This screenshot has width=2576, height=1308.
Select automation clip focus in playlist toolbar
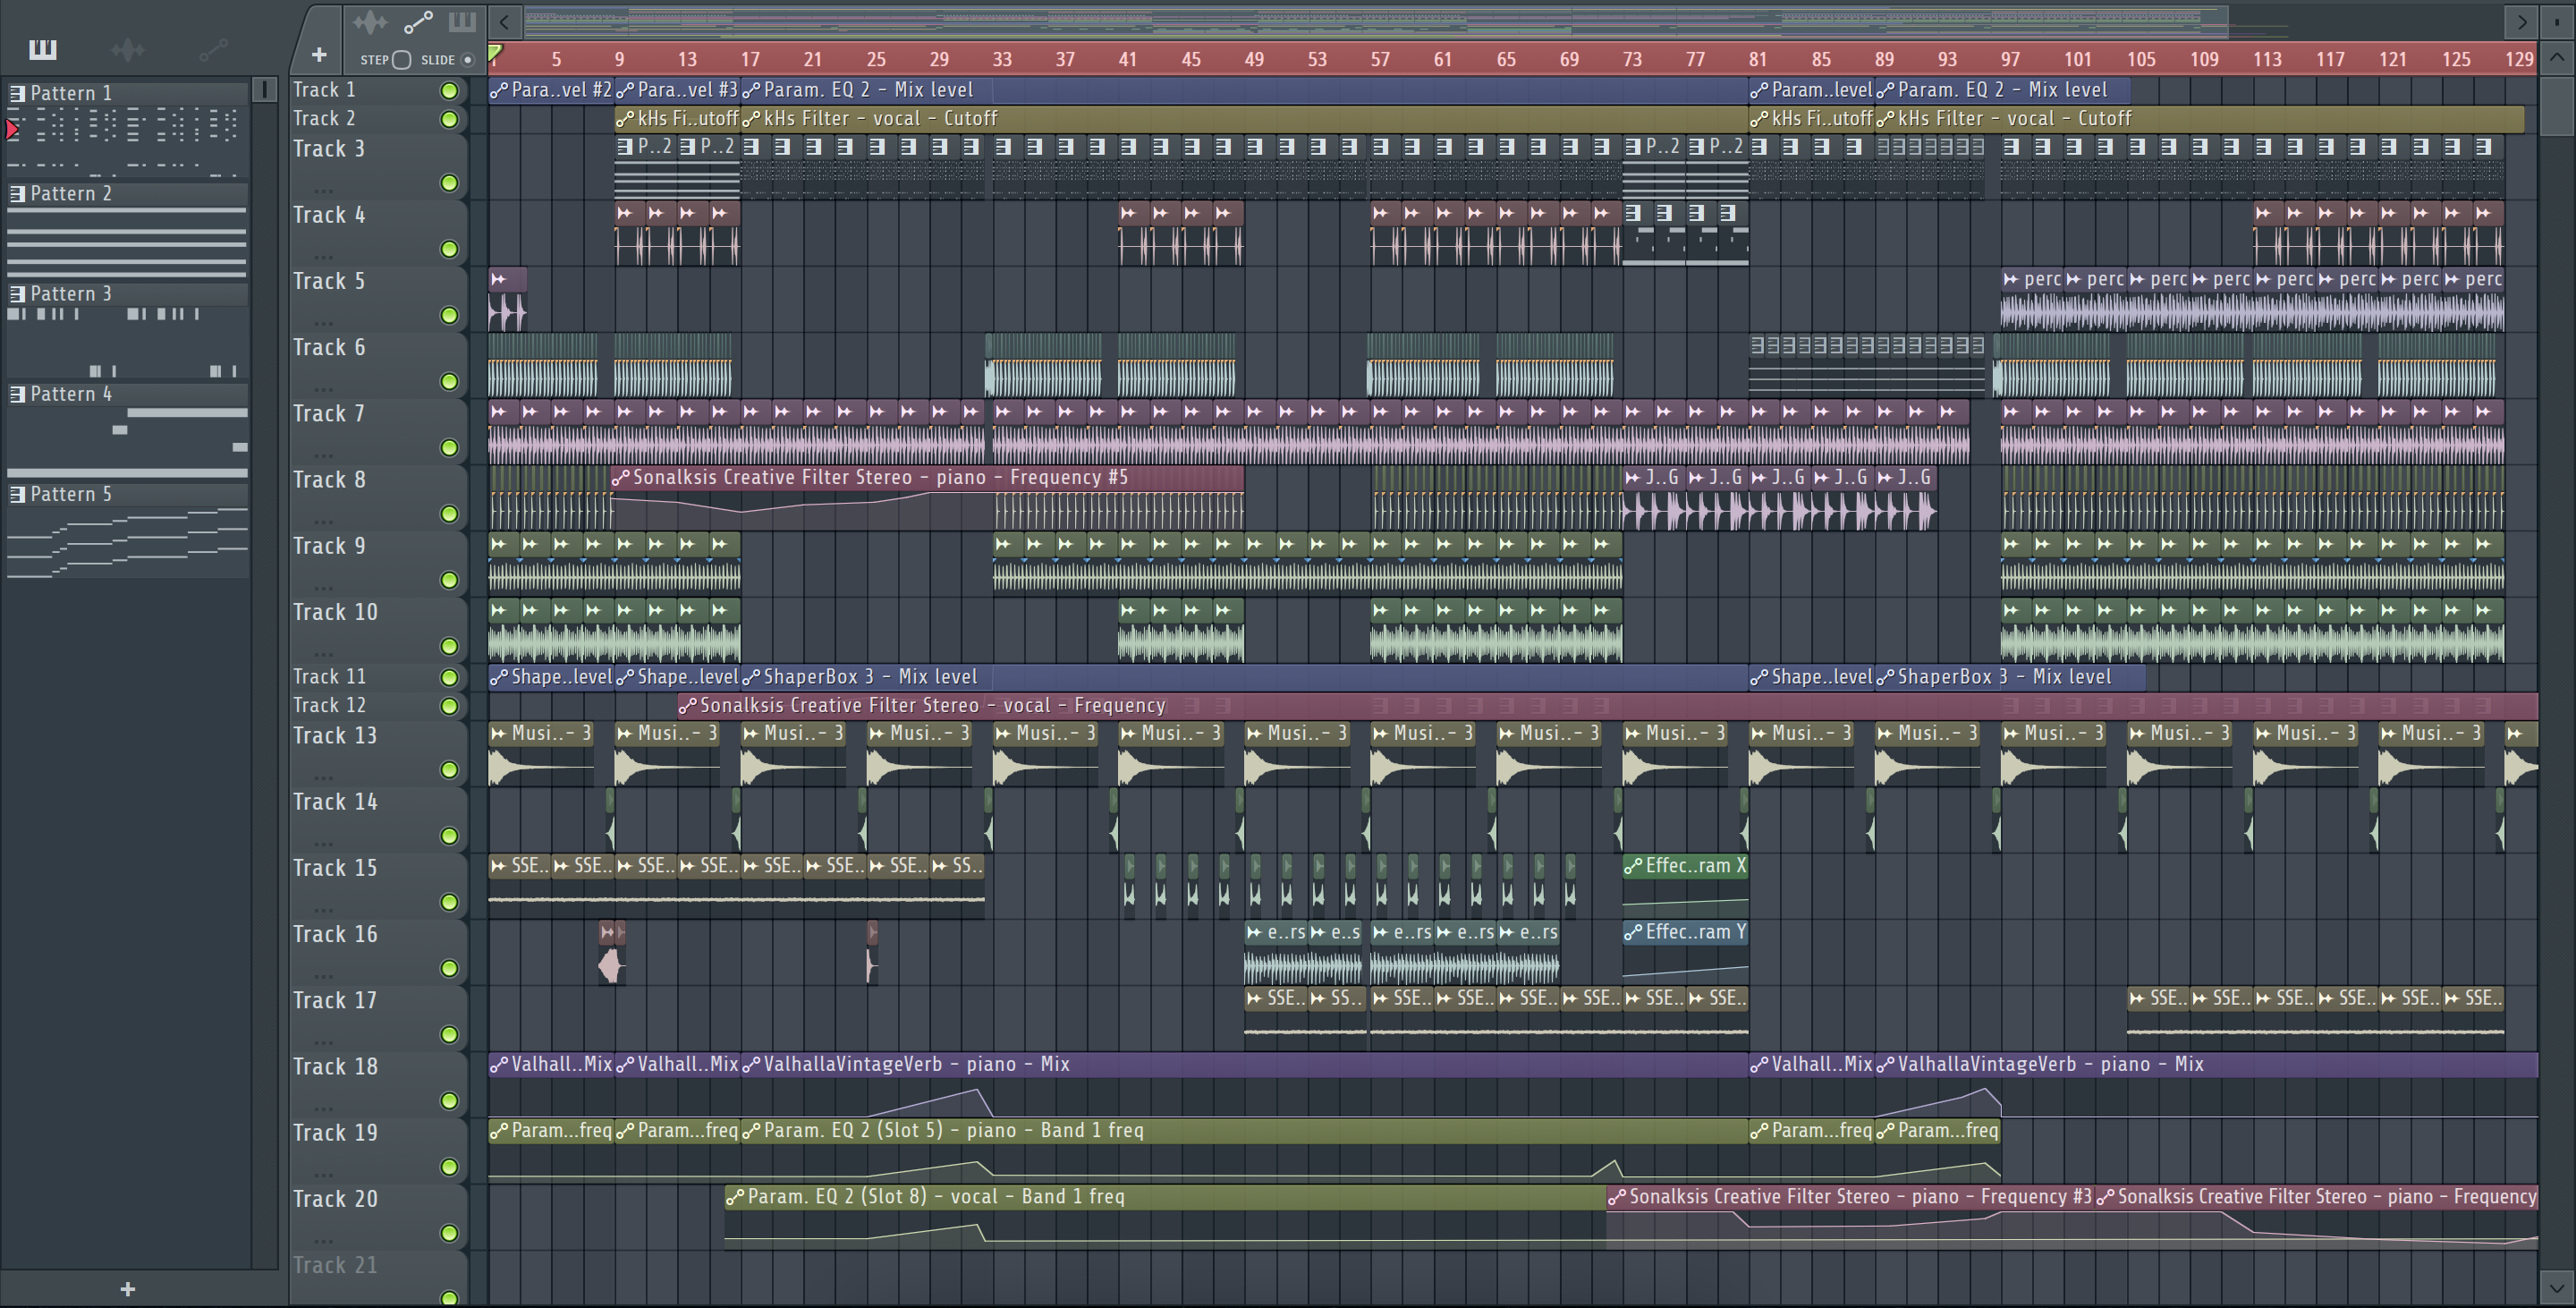coord(417,21)
